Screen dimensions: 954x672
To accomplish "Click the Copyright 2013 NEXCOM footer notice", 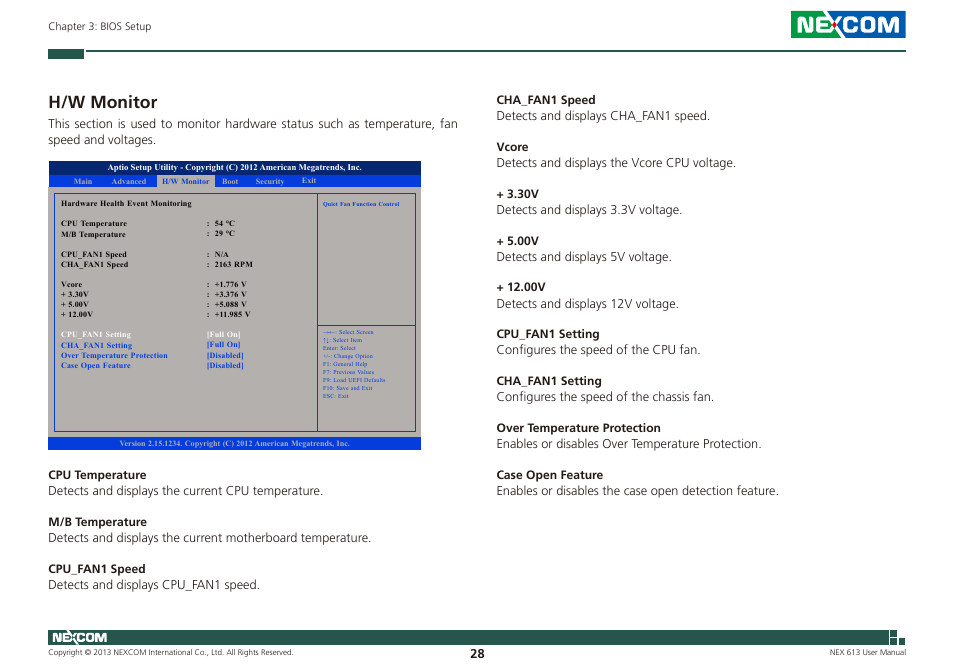I will coord(170,653).
